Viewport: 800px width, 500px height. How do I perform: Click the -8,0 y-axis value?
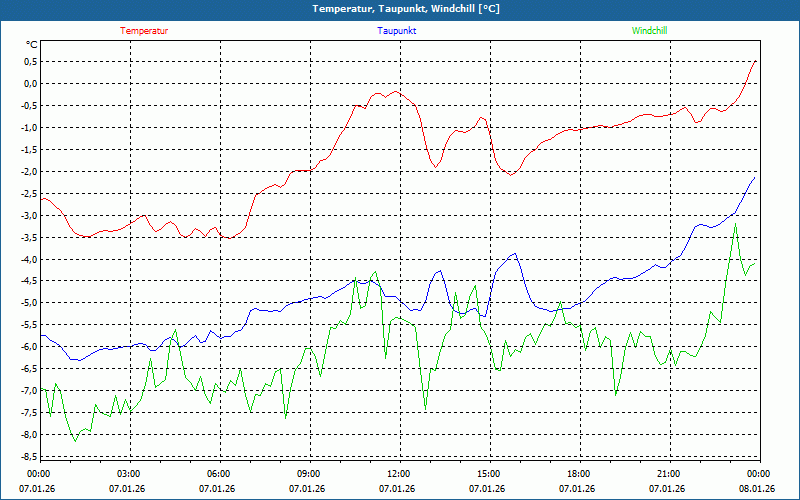coord(30,435)
